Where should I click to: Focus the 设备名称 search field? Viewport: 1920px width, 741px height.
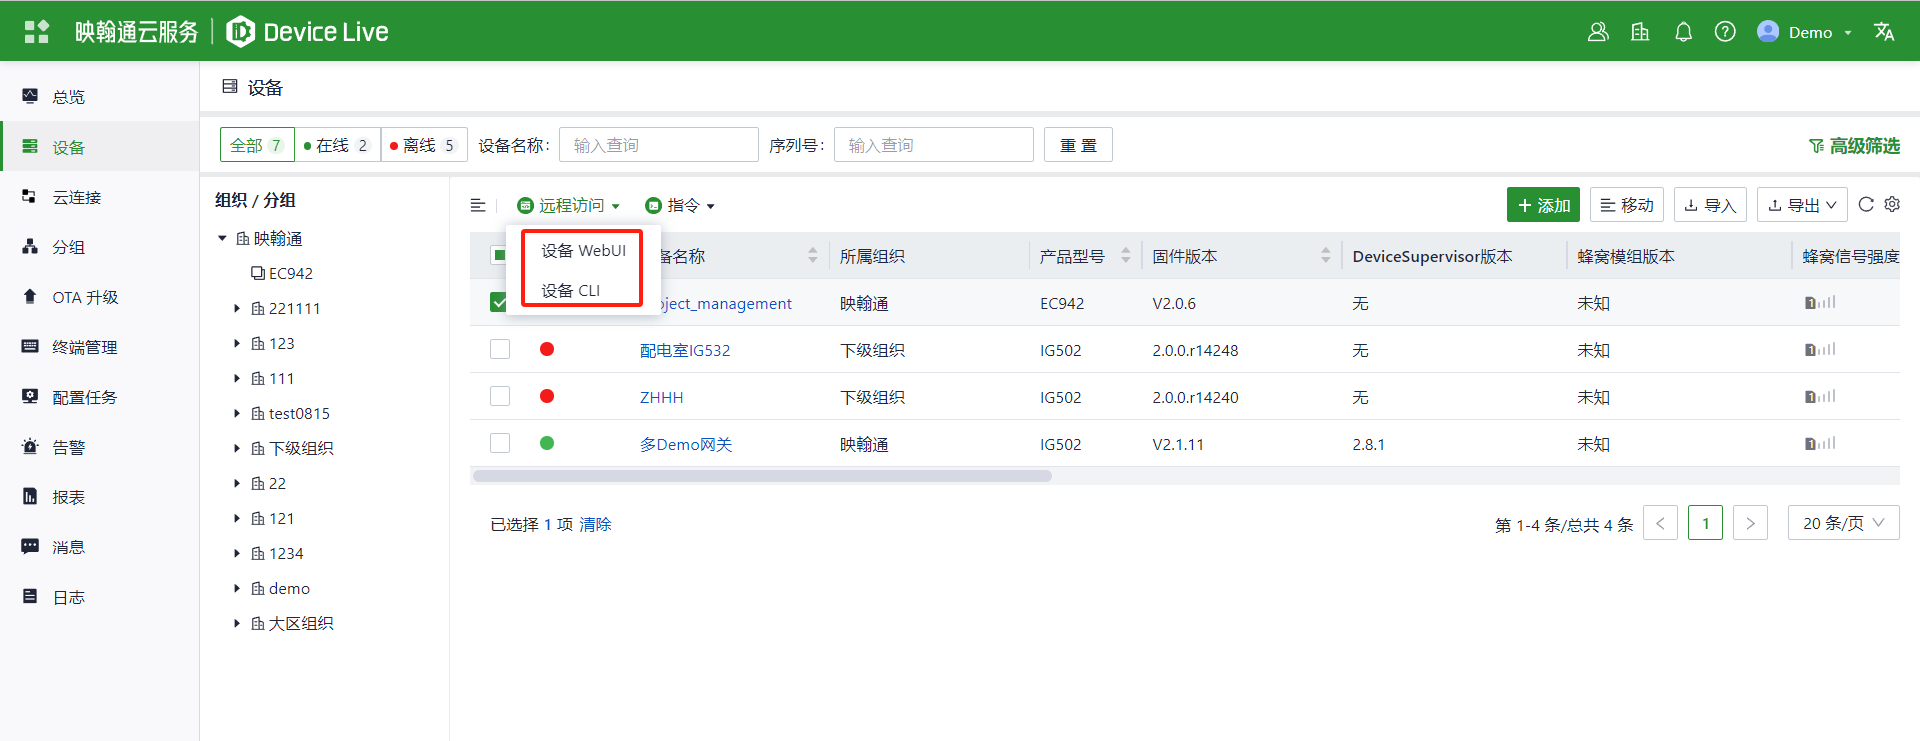[658, 145]
